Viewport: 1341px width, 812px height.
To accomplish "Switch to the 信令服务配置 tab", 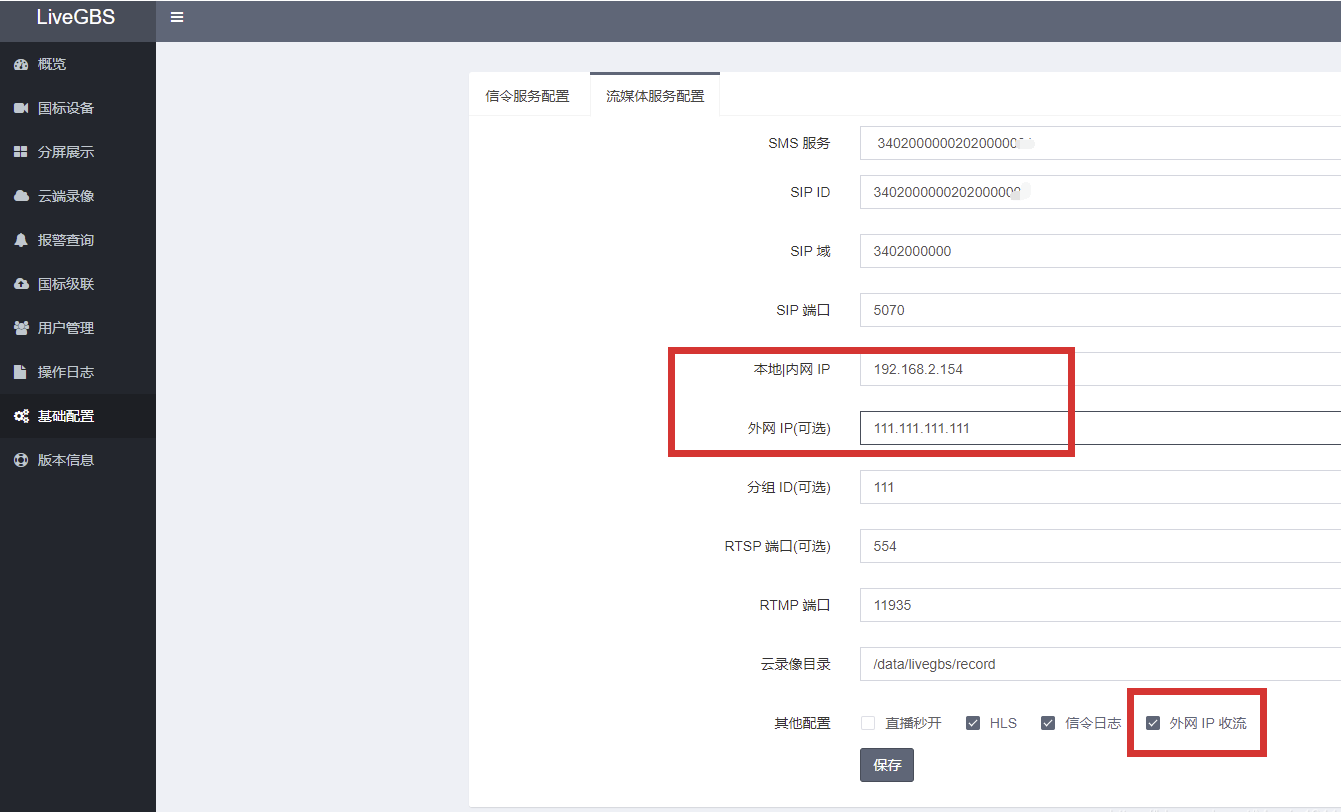I will [x=527, y=96].
